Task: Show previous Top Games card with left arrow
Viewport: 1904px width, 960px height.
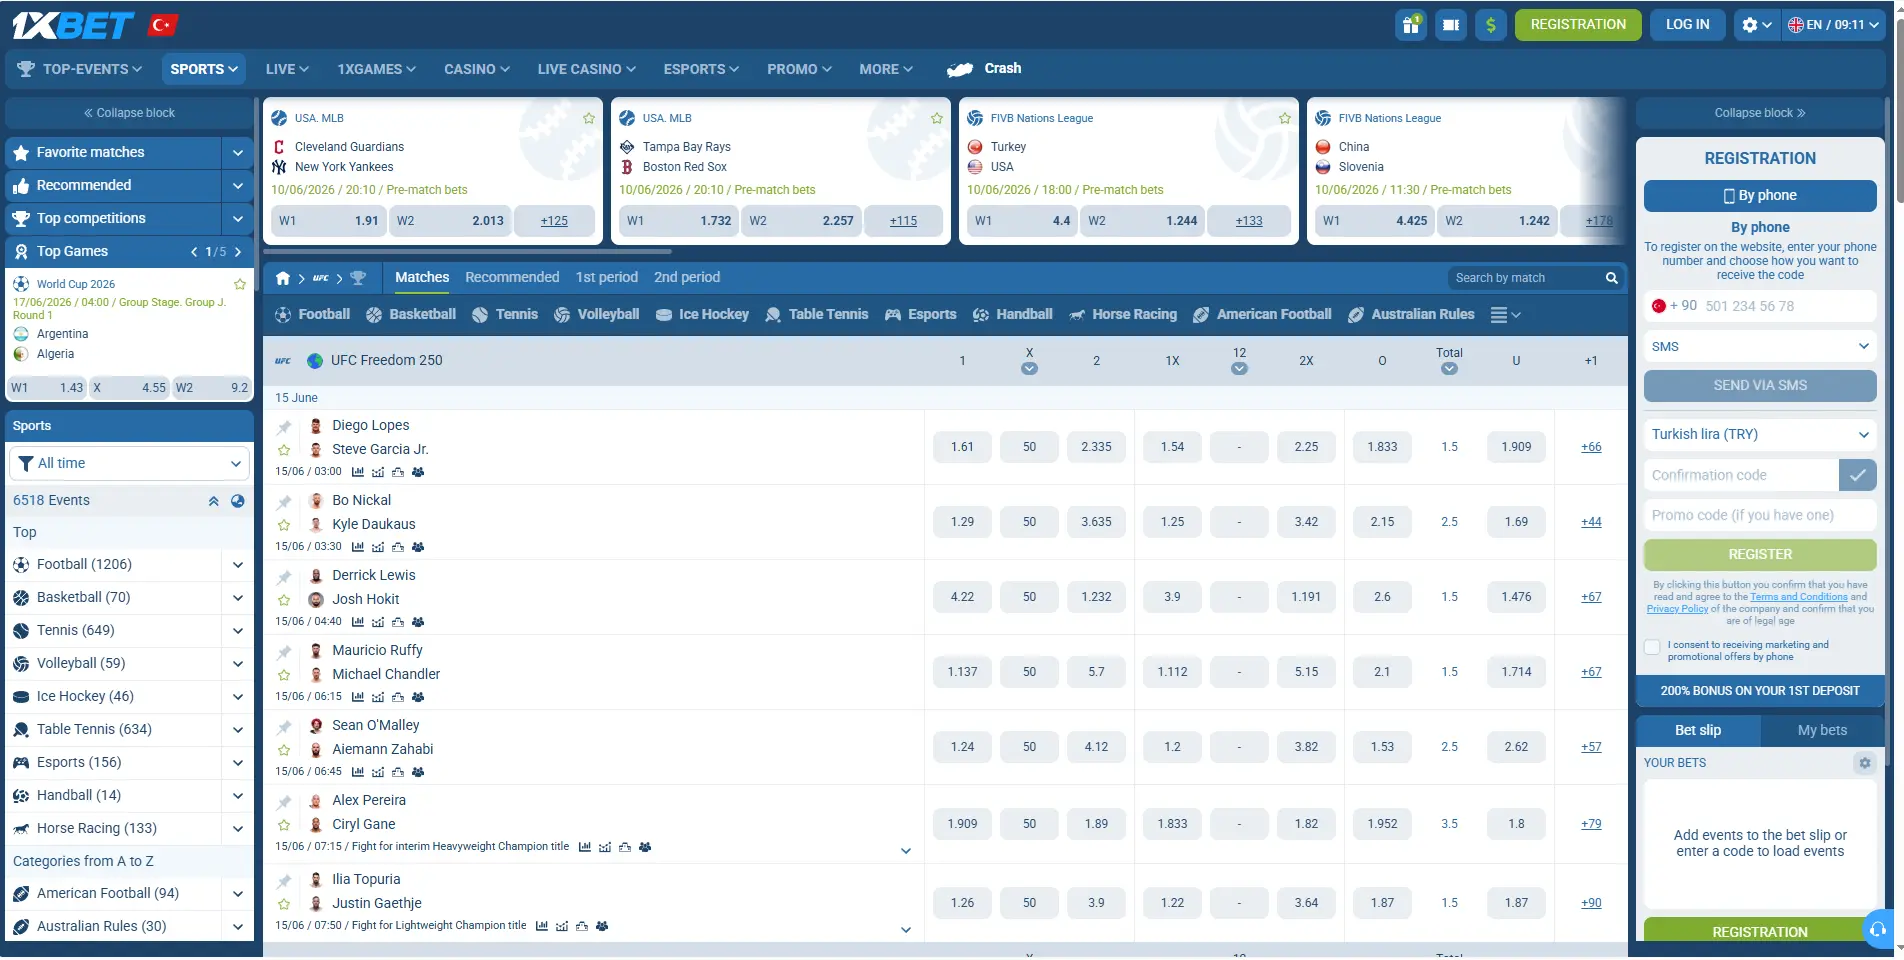Action: point(194,252)
